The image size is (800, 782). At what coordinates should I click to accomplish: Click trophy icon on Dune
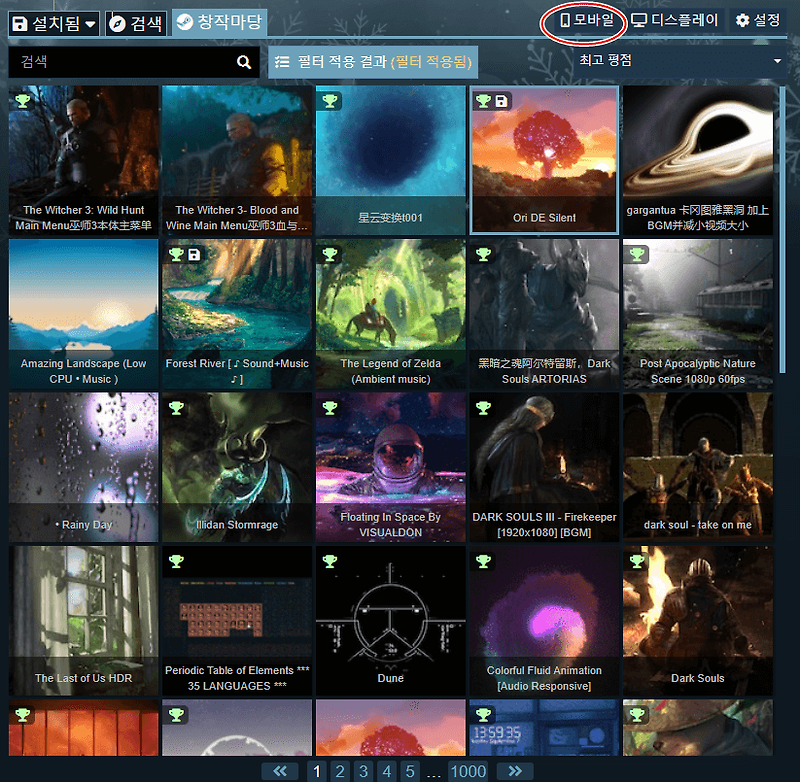tap(330, 561)
